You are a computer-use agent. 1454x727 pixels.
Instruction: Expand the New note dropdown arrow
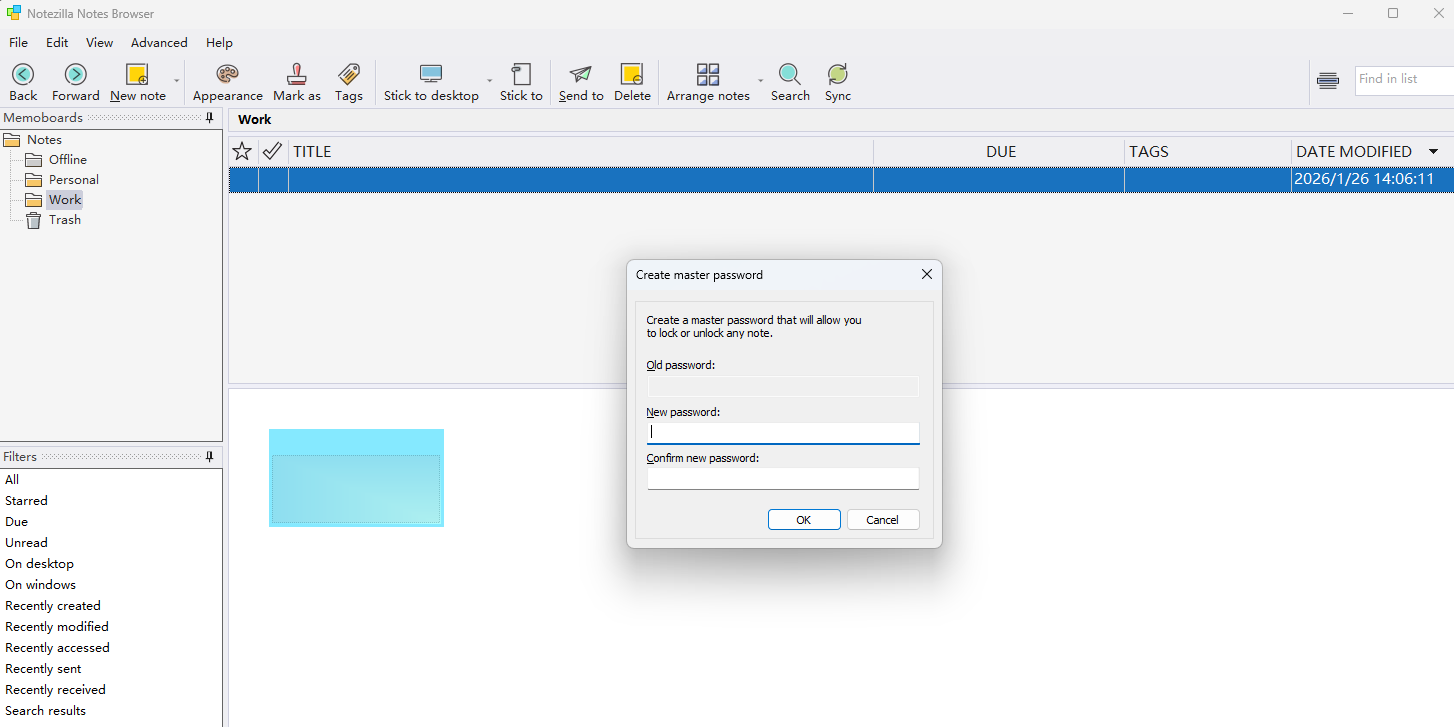177,81
